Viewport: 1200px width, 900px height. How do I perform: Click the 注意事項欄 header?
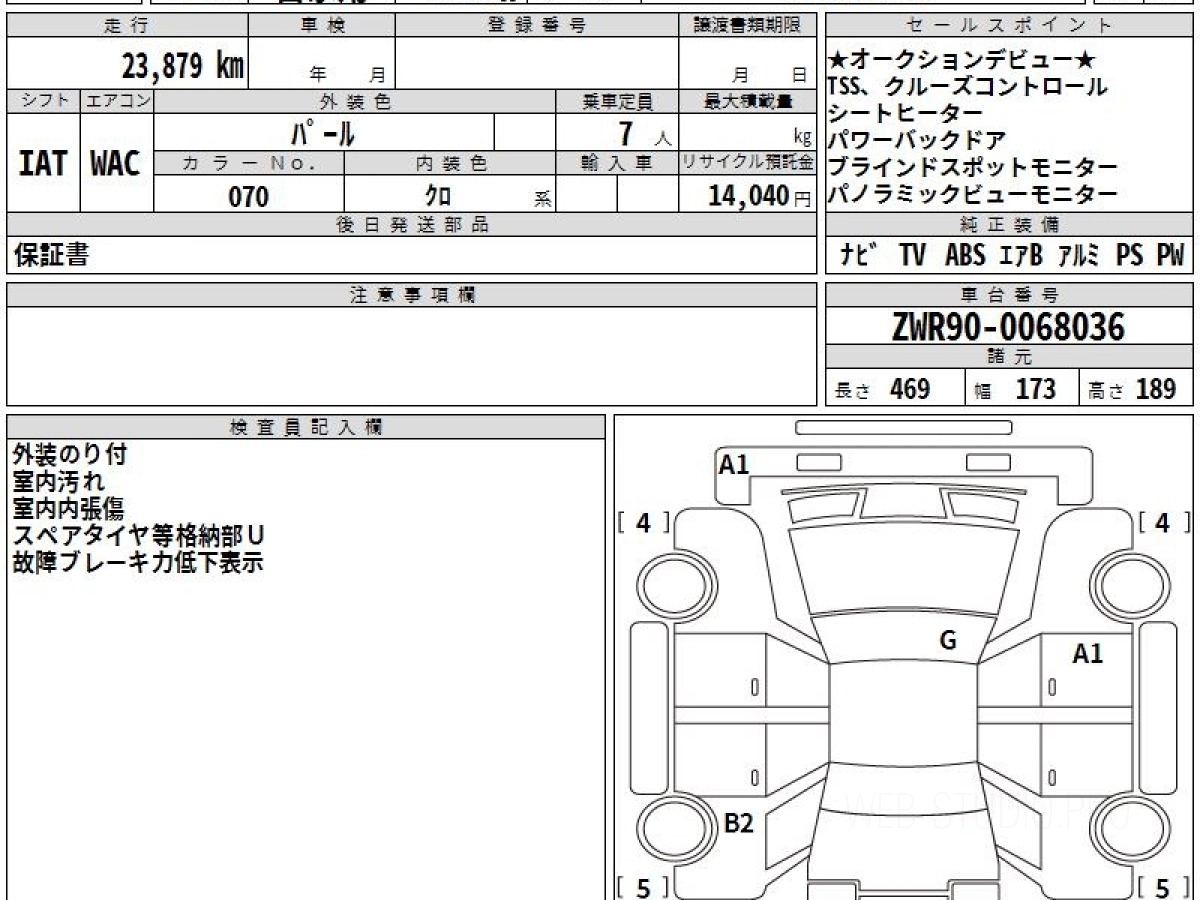(412, 295)
